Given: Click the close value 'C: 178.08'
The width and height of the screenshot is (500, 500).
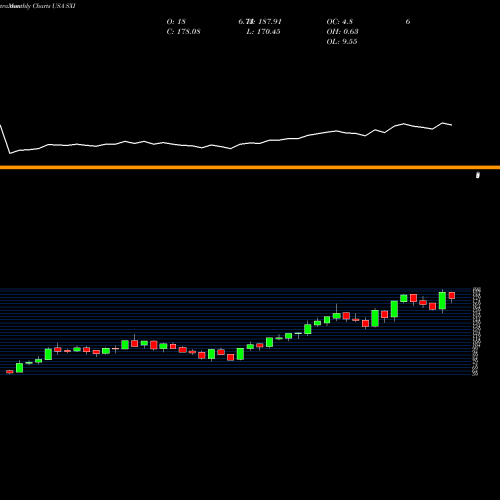Looking at the screenshot, I should (183, 32).
